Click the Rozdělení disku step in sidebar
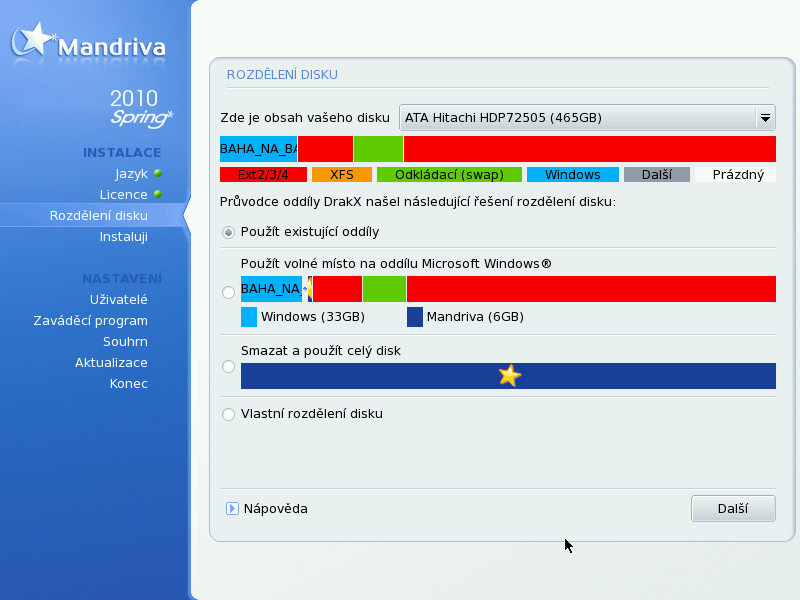800x600 pixels. (x=98, y=216)
